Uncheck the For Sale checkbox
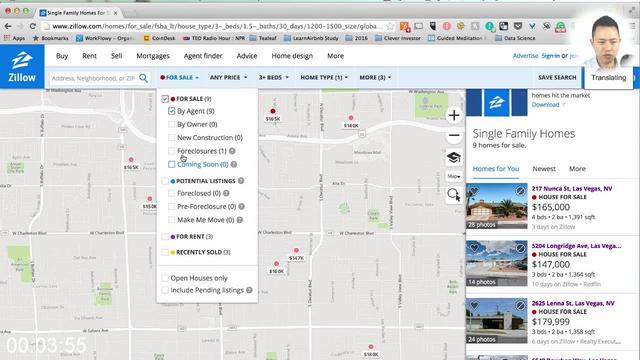640x360 pixels. coord(165,99)
